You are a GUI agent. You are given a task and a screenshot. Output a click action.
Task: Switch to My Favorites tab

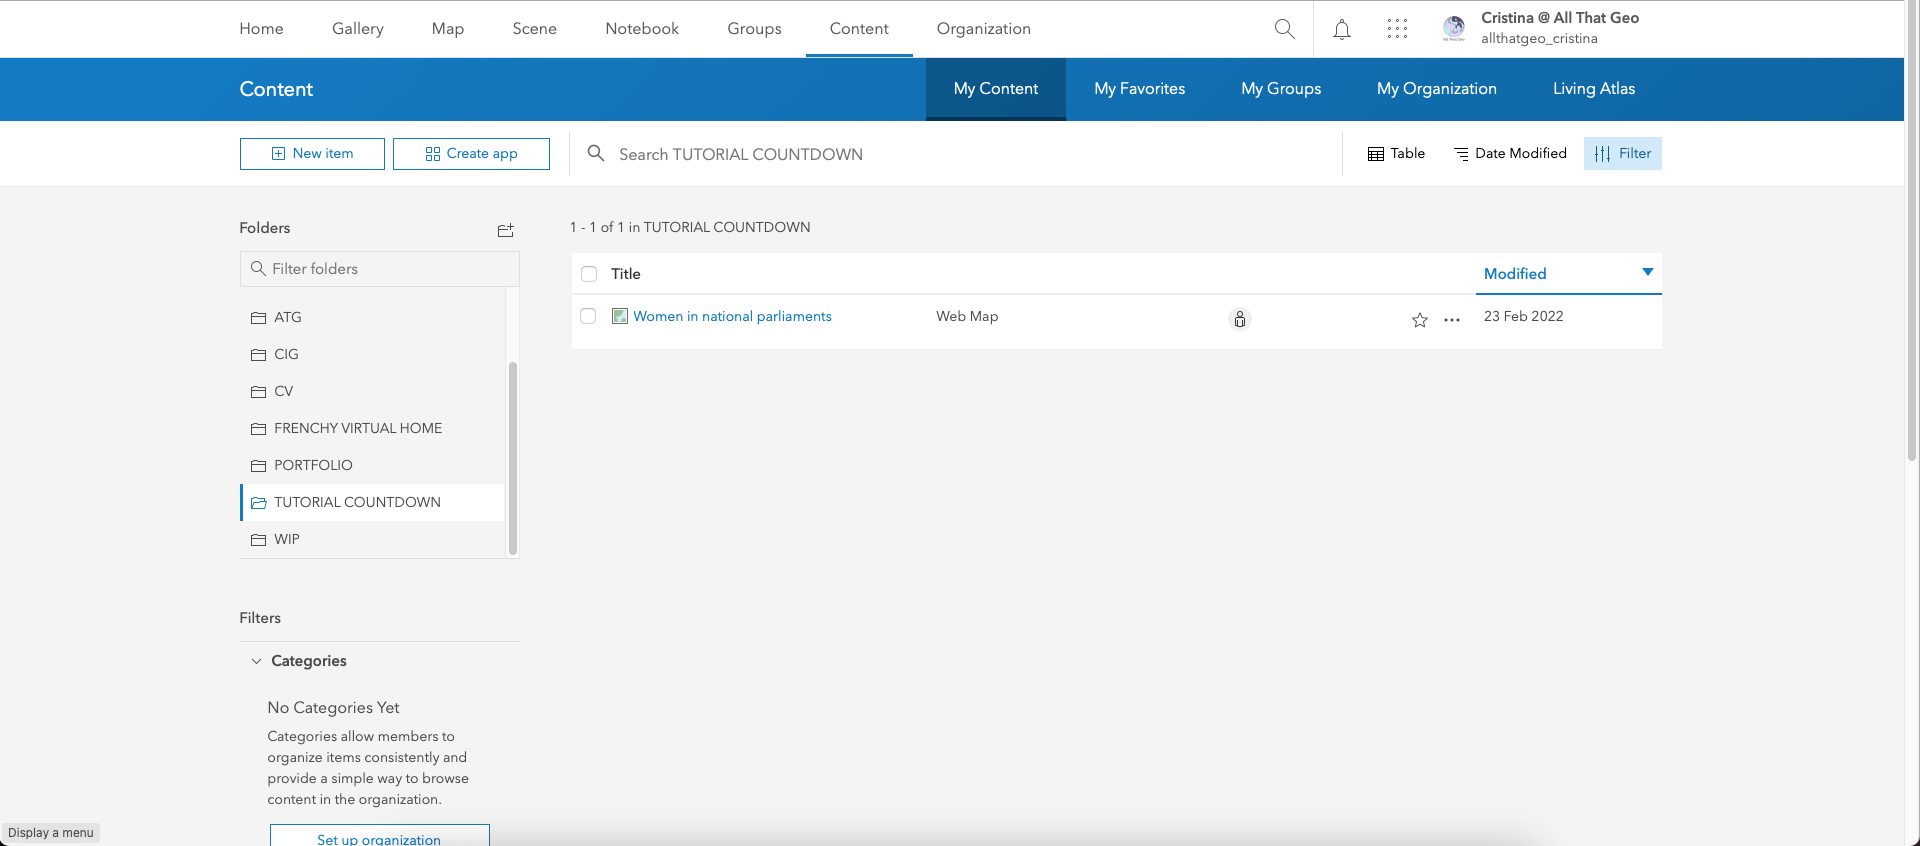(x=1140, y=89)
